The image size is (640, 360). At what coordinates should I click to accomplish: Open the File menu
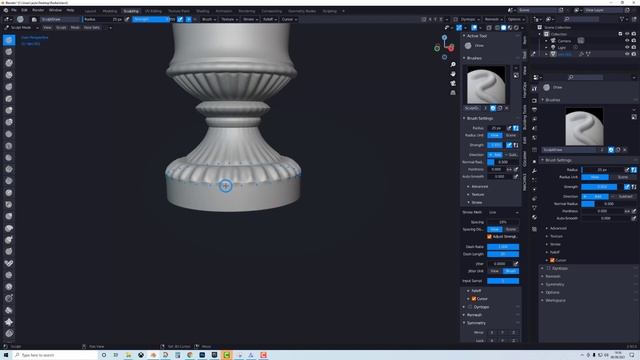(x=13, y=10)
